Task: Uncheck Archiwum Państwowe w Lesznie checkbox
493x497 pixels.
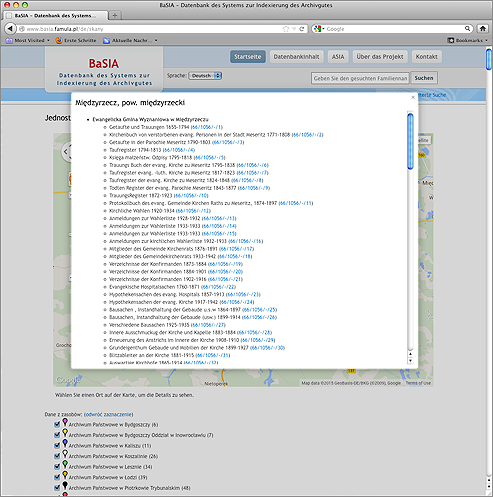Action: click(57, 467)
